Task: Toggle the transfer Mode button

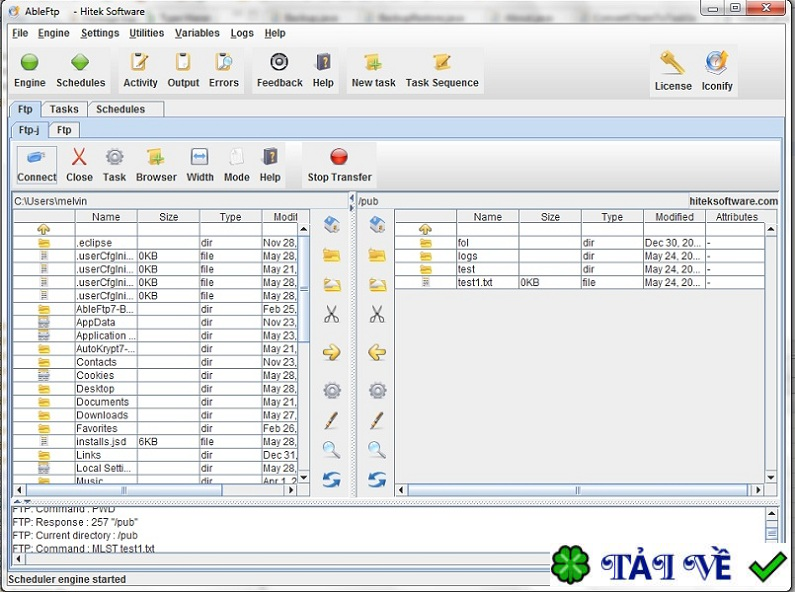Action: (236, 164)
